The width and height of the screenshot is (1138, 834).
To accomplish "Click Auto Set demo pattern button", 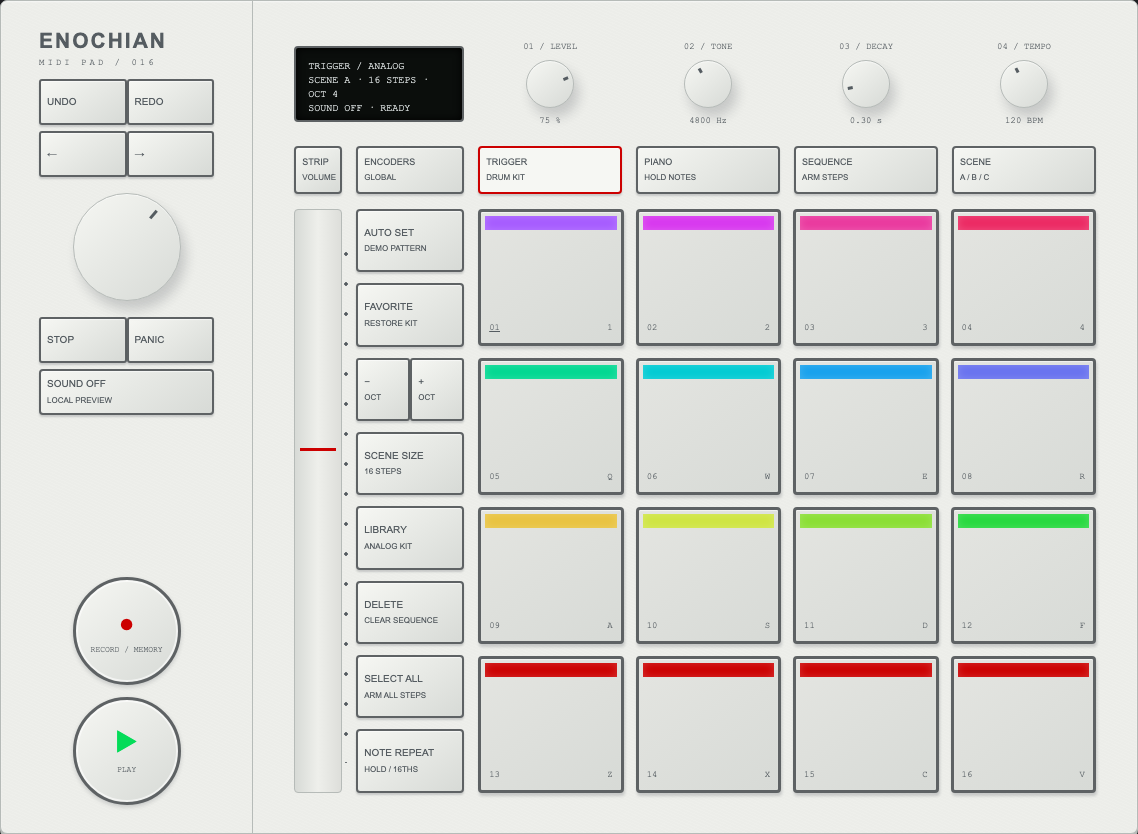I will coord(410,240).
